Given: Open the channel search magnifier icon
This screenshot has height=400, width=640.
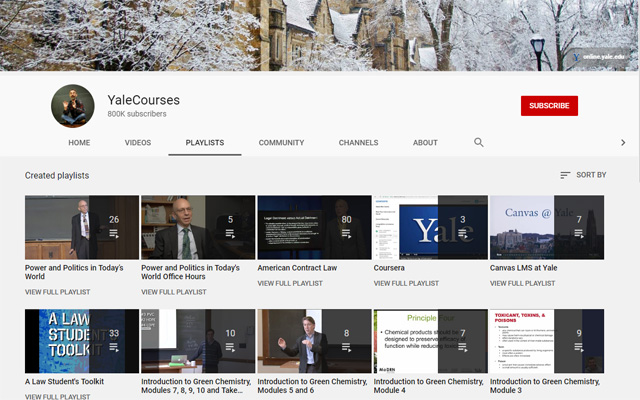Looking at the screenshot, I should pyautogui.click(x=479, y=142).
